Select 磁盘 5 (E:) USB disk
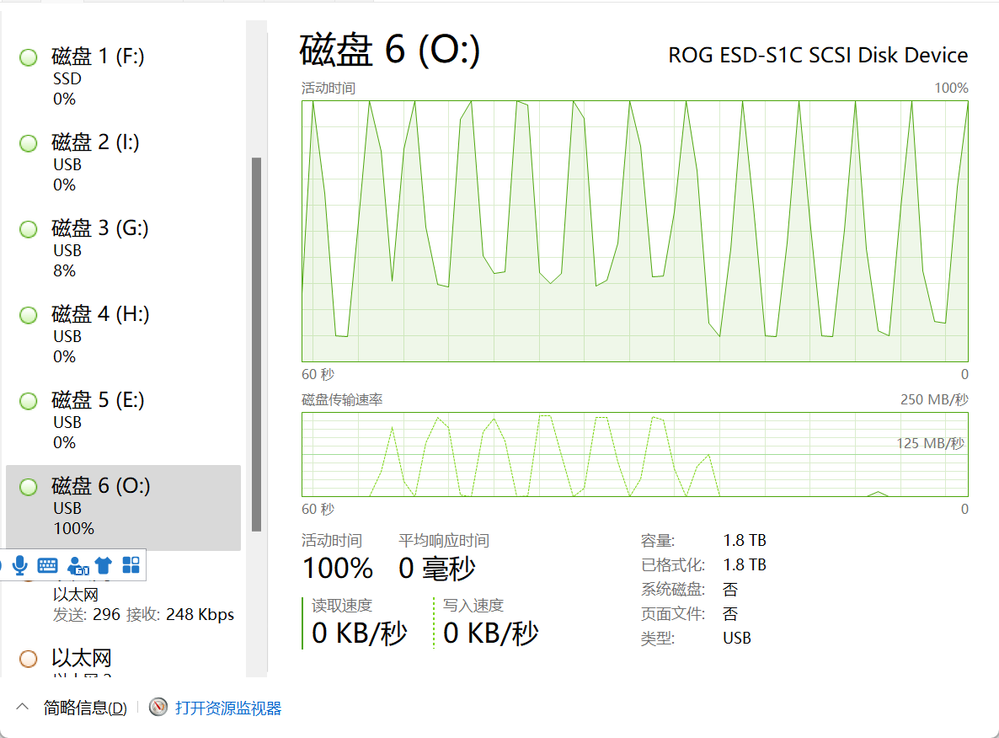 tap(124, 421)
